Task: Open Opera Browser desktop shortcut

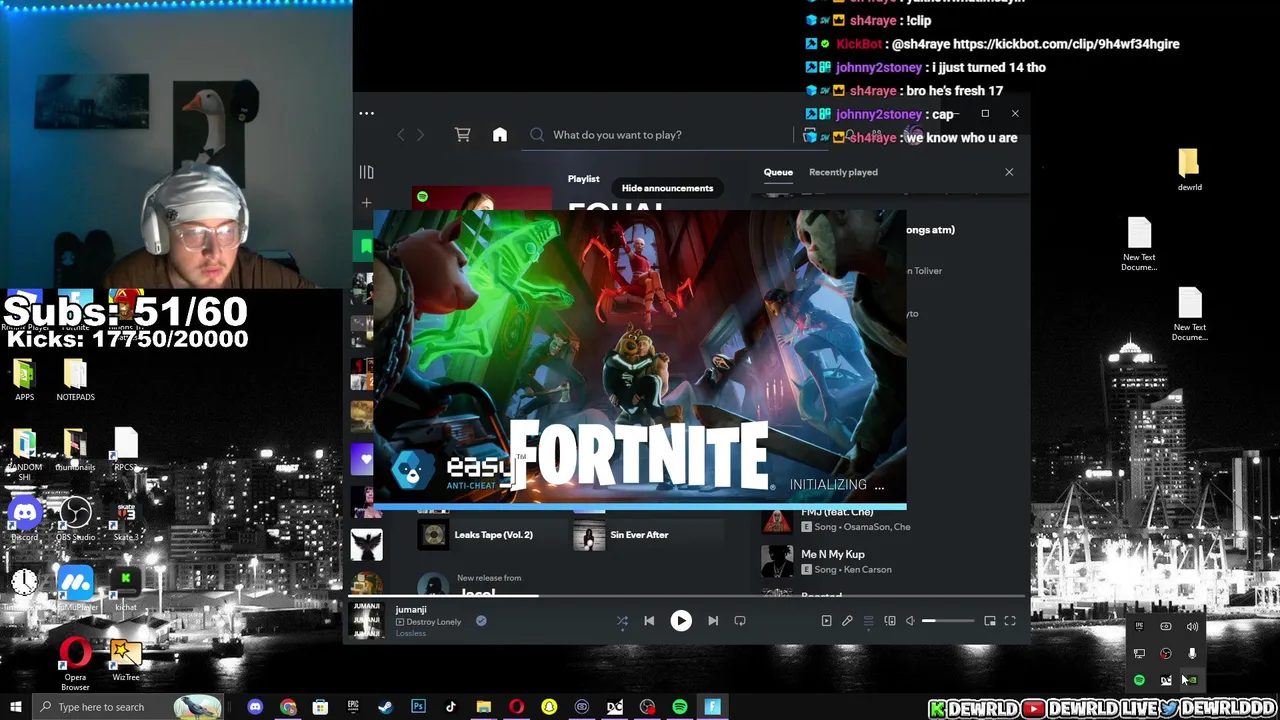Action: tap(75, 665)
